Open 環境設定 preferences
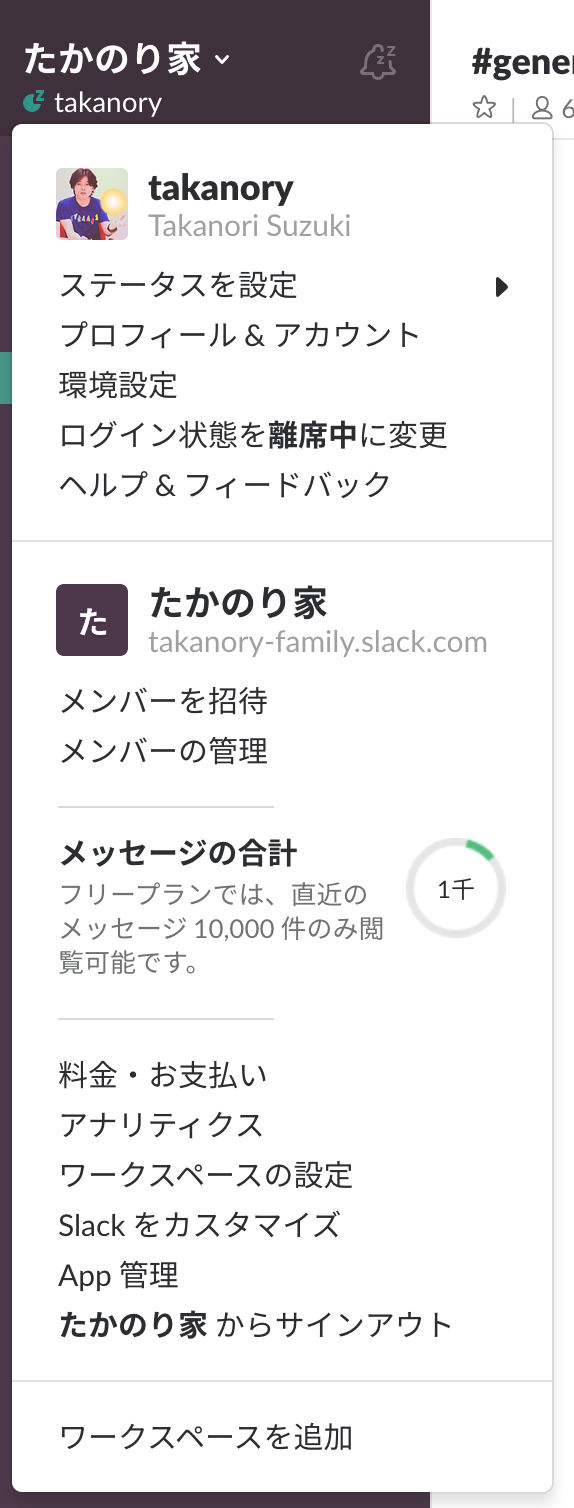The width and height of the screenshot is (574, 1508). coord(118,385)
